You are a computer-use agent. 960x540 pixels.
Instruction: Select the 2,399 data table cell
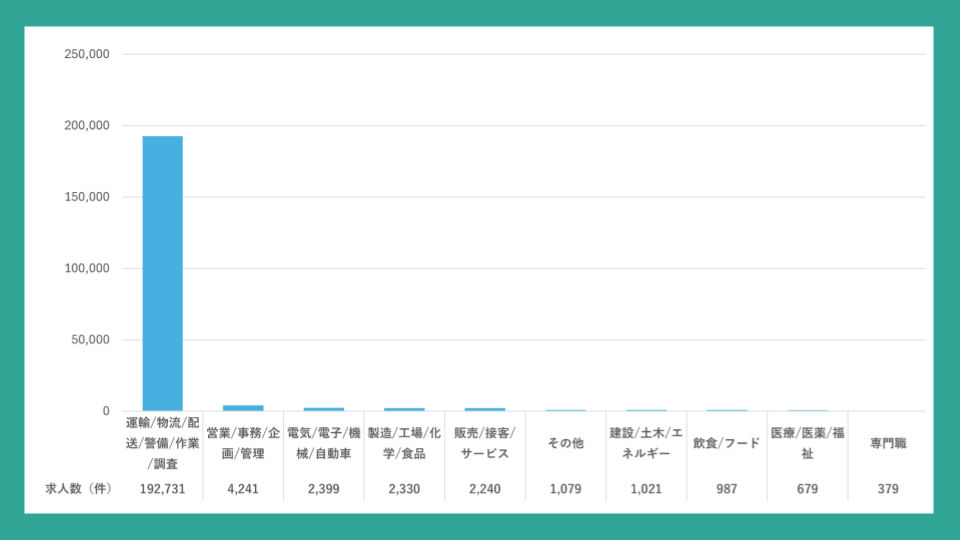click(324, 489)
